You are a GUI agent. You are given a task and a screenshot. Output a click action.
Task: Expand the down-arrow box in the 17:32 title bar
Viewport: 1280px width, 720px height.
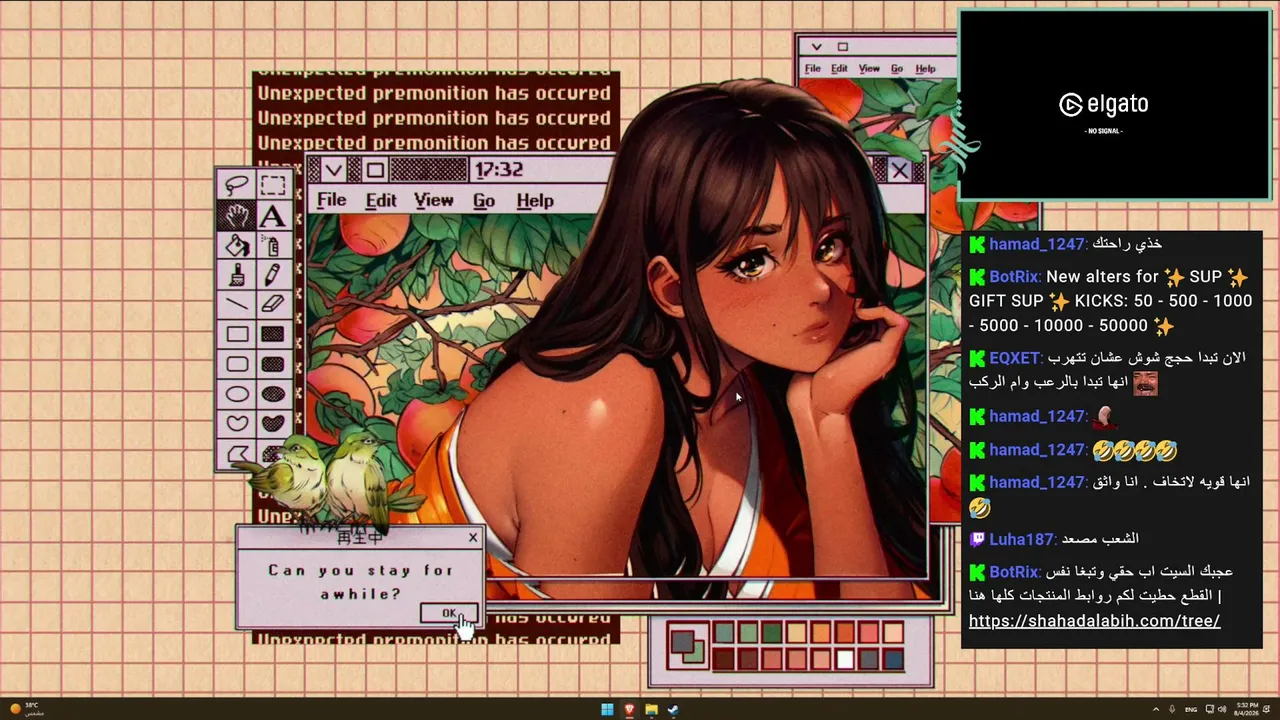point(333,170)
